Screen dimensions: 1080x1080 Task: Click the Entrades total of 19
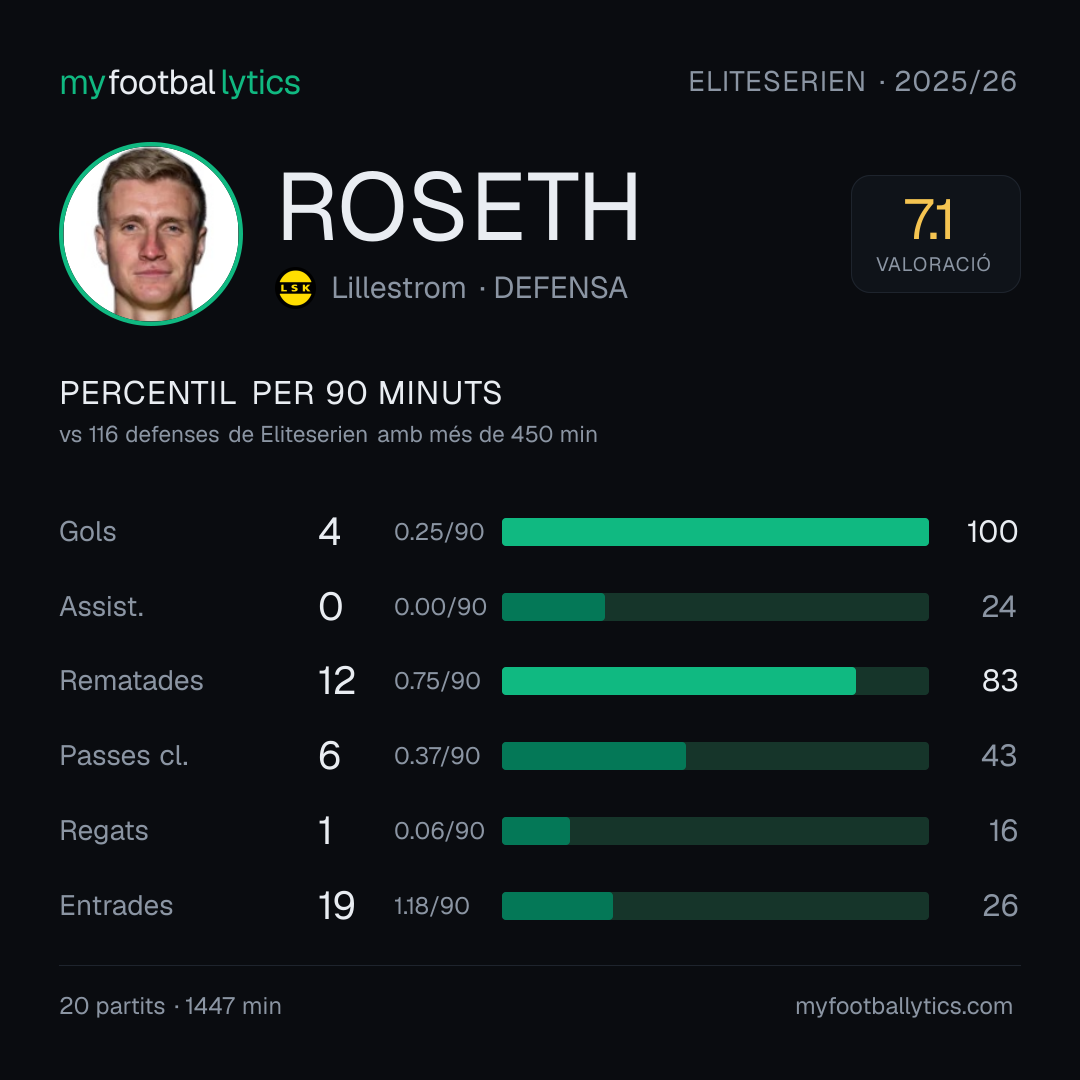336,906
